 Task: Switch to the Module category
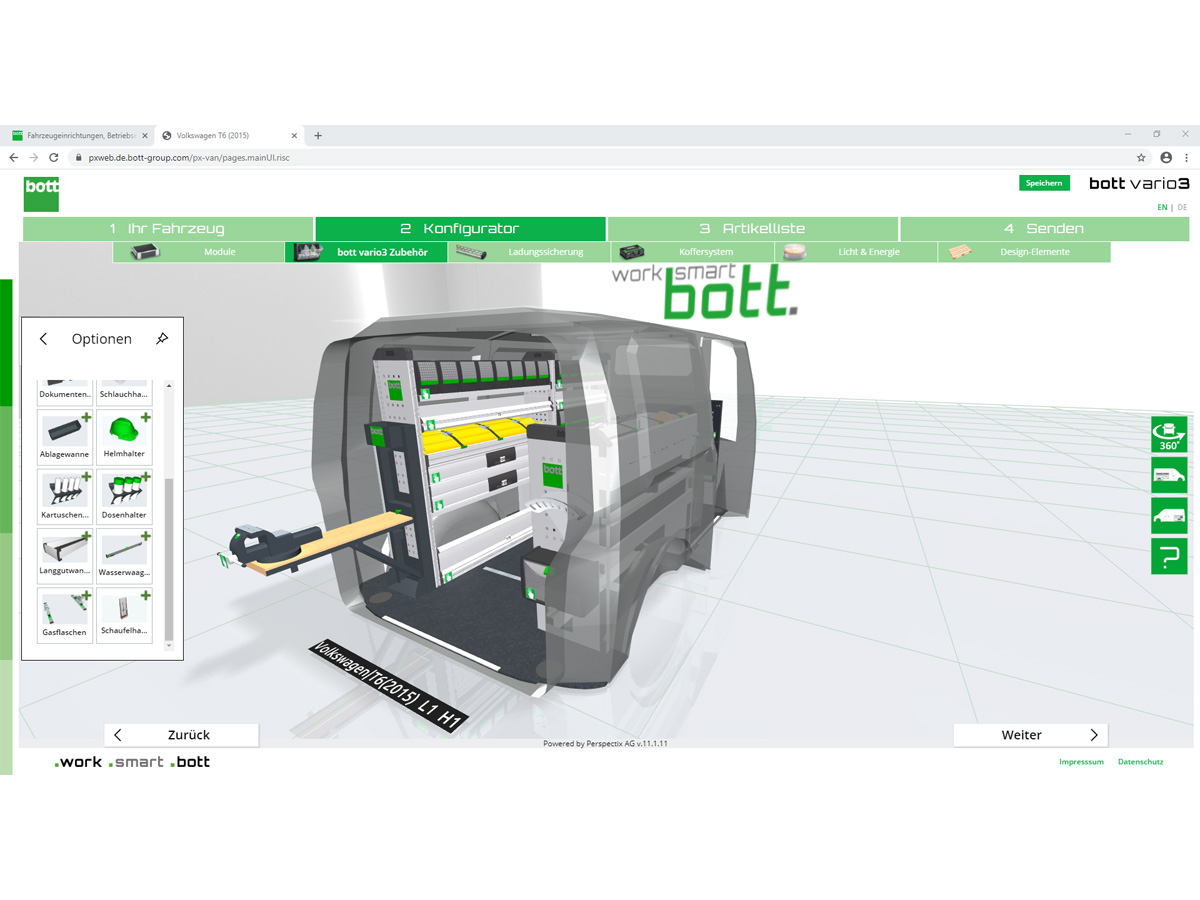coord(198,252)
